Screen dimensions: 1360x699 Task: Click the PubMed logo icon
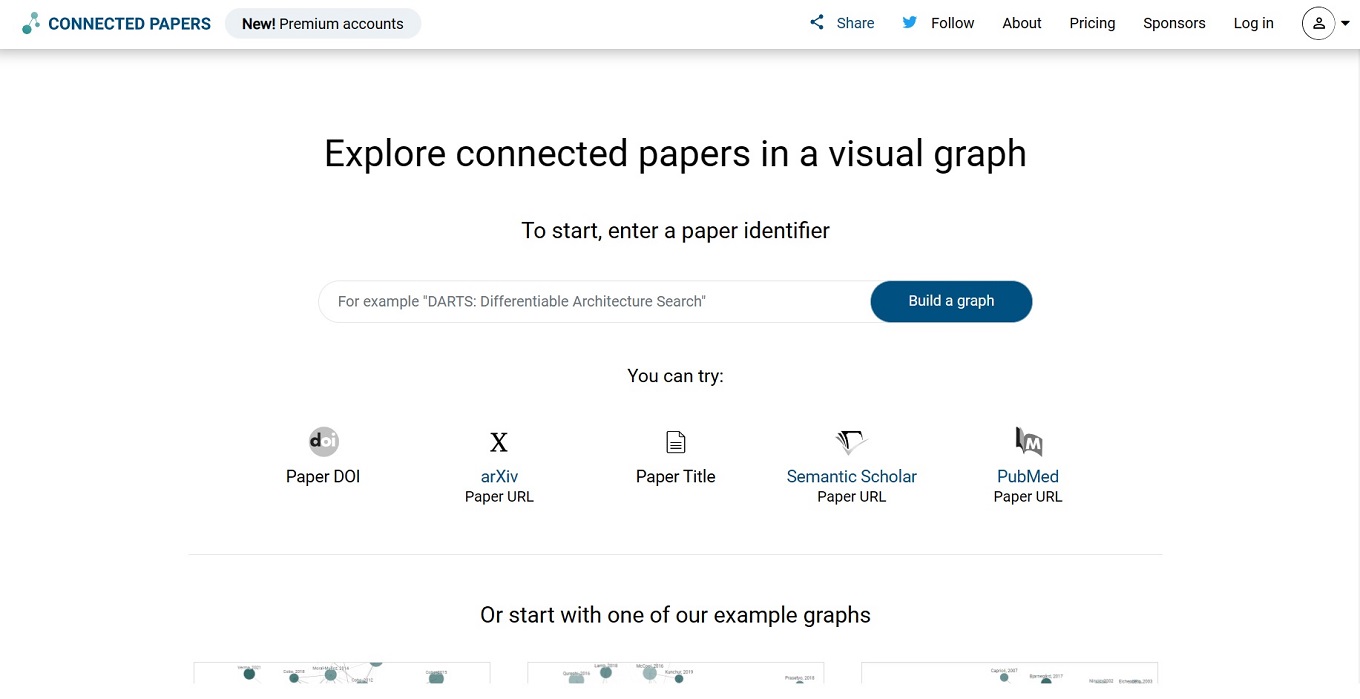point(1028,441)
